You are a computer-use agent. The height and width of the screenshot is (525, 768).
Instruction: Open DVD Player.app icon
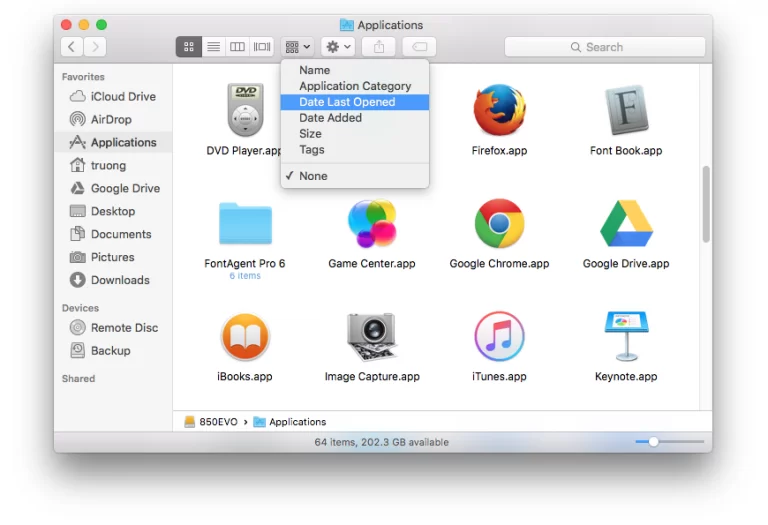(245, 110)
